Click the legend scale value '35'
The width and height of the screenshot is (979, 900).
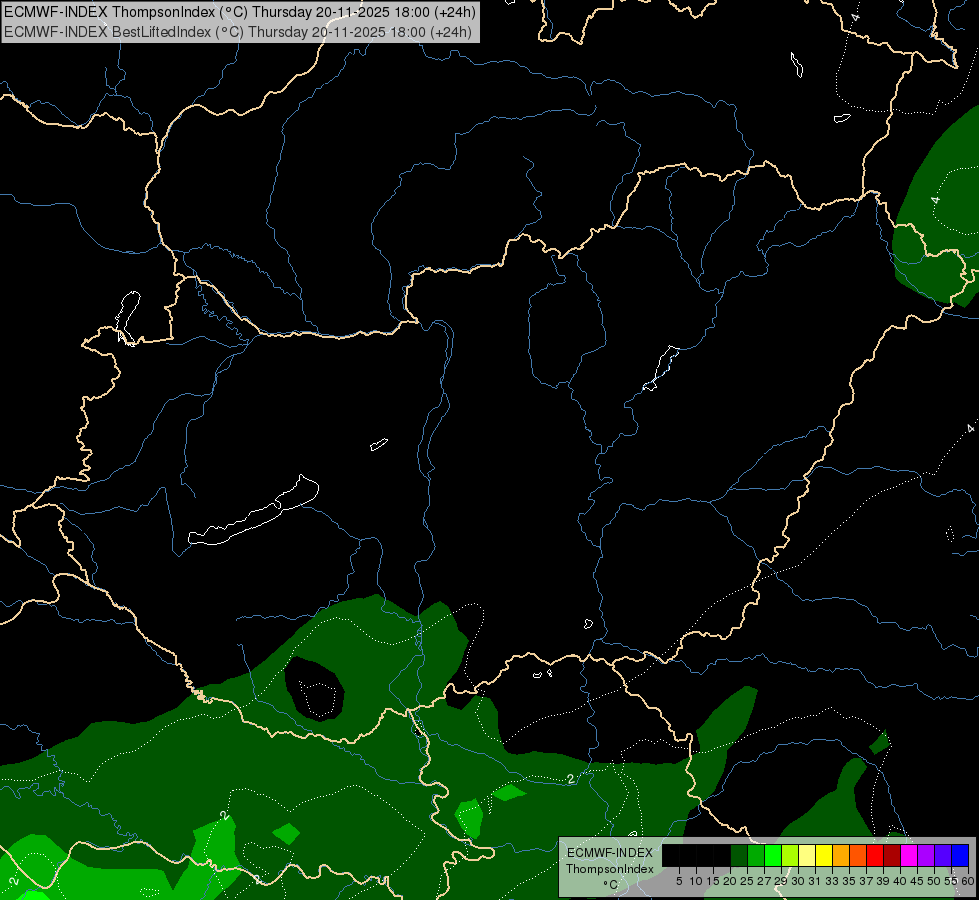click(849, 881)
